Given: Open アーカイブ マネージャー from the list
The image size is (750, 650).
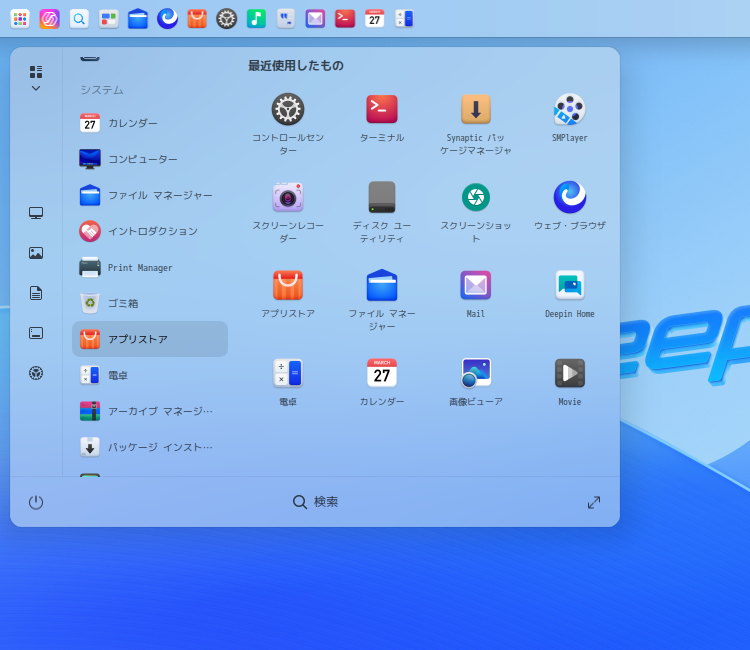Looking at the screenshot, I should pos(150,411).
